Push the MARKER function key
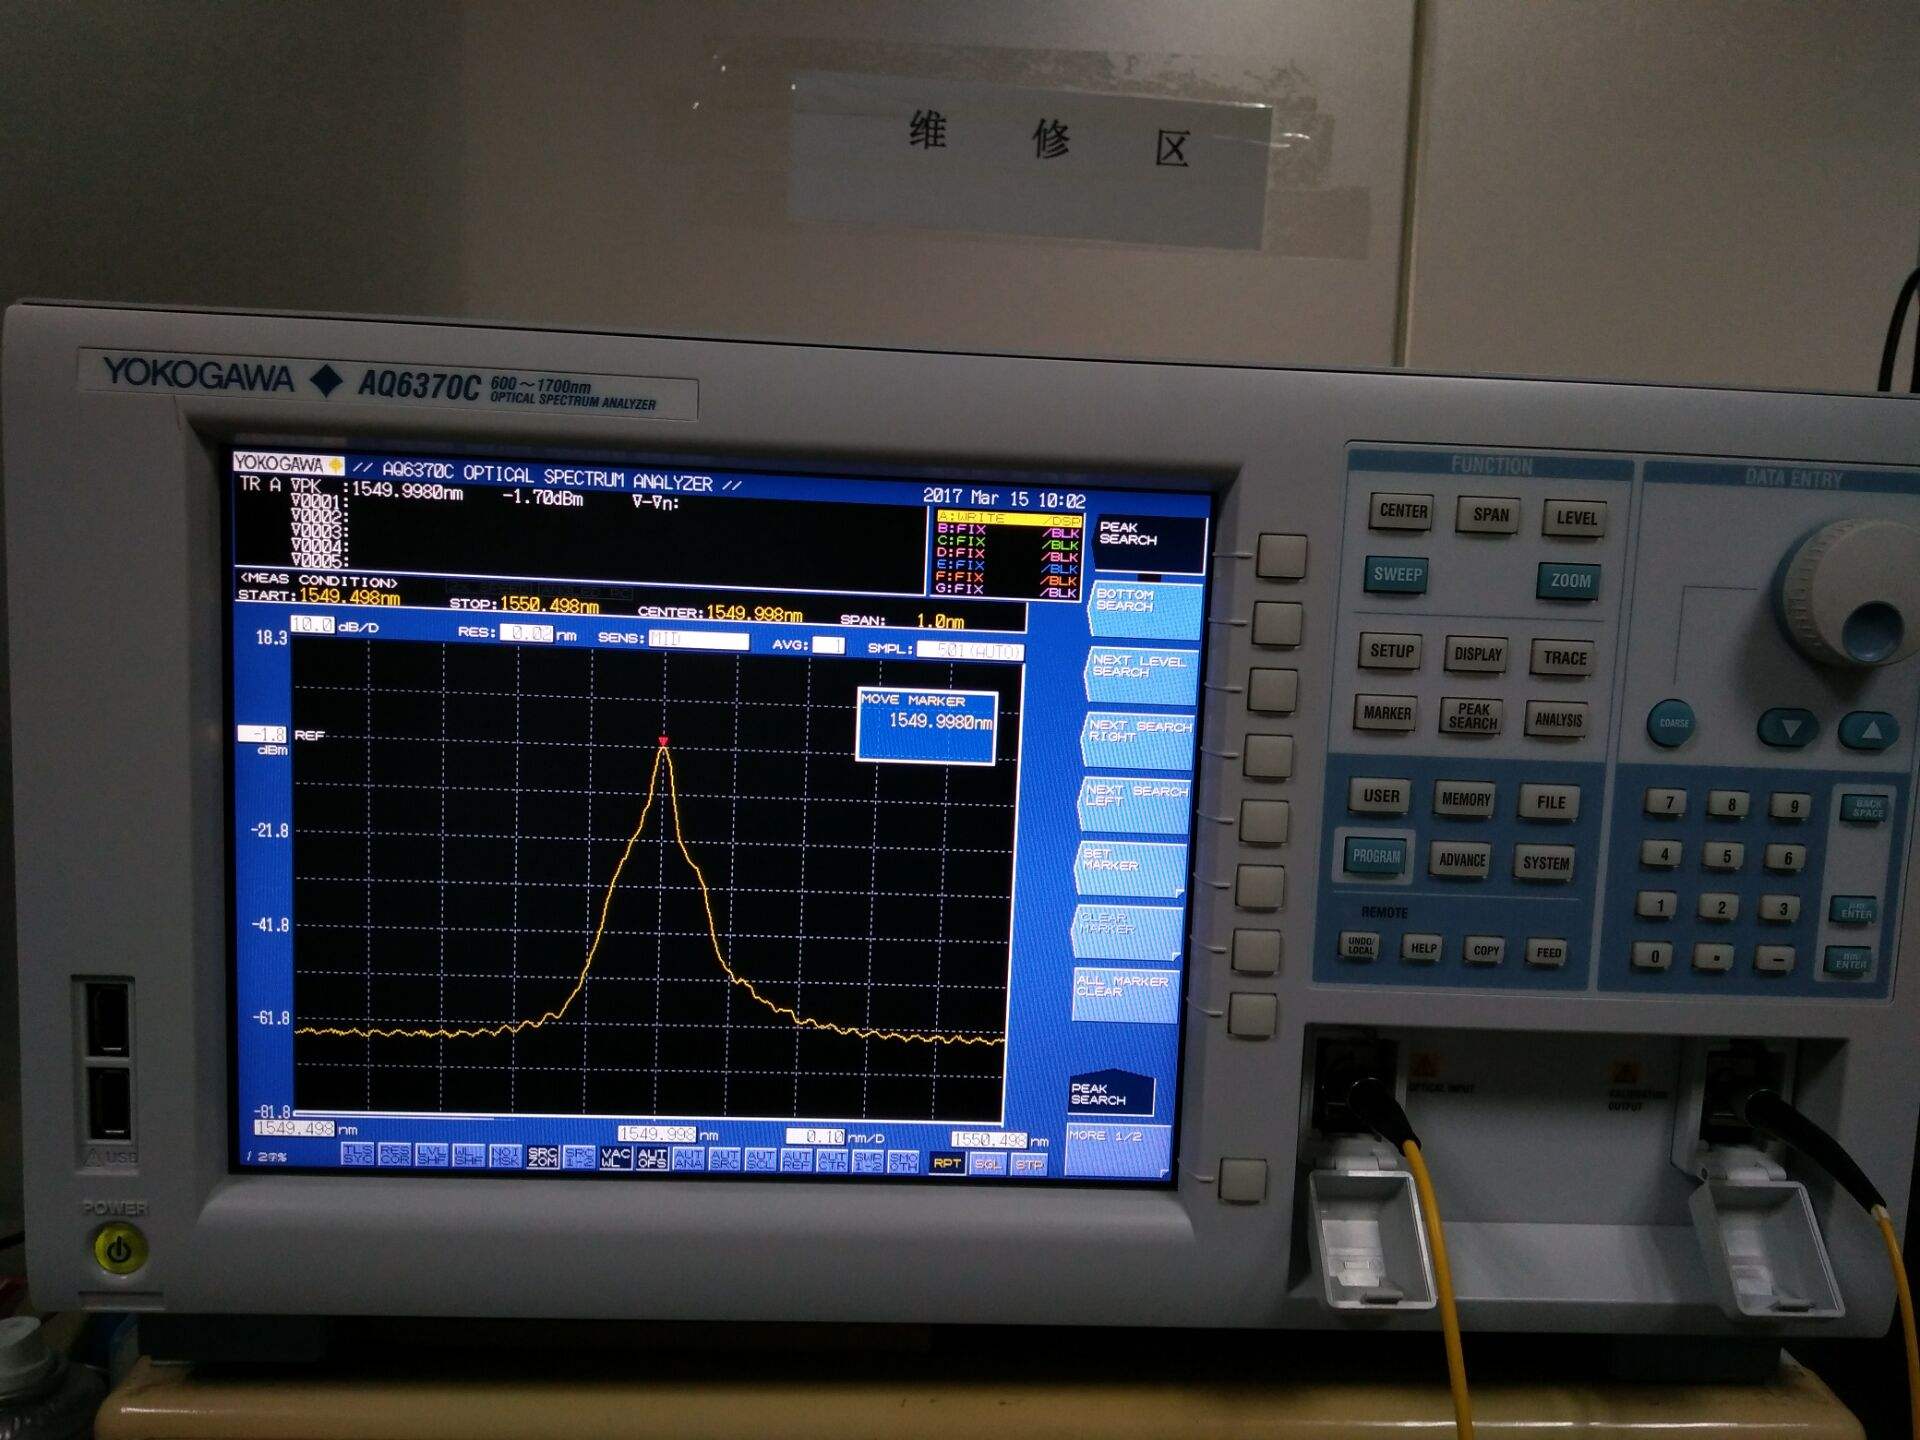 (1386, 714)
